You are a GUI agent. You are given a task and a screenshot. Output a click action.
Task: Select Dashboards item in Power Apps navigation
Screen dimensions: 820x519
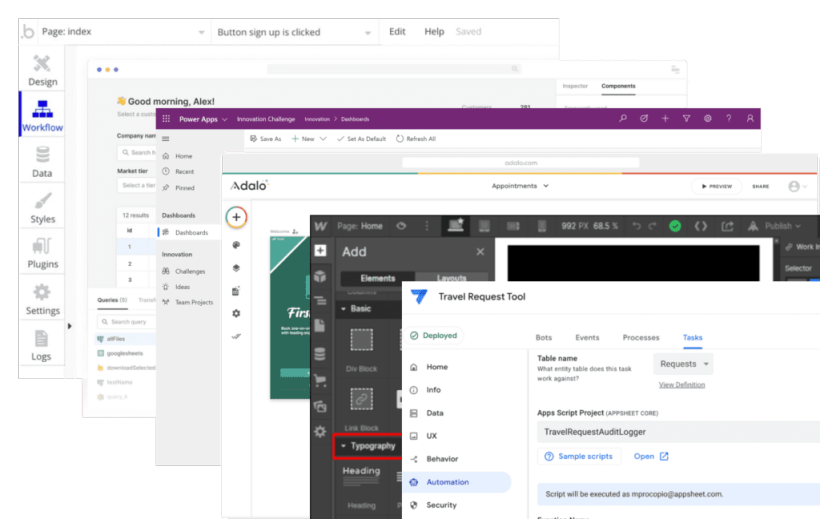point(186,232)
